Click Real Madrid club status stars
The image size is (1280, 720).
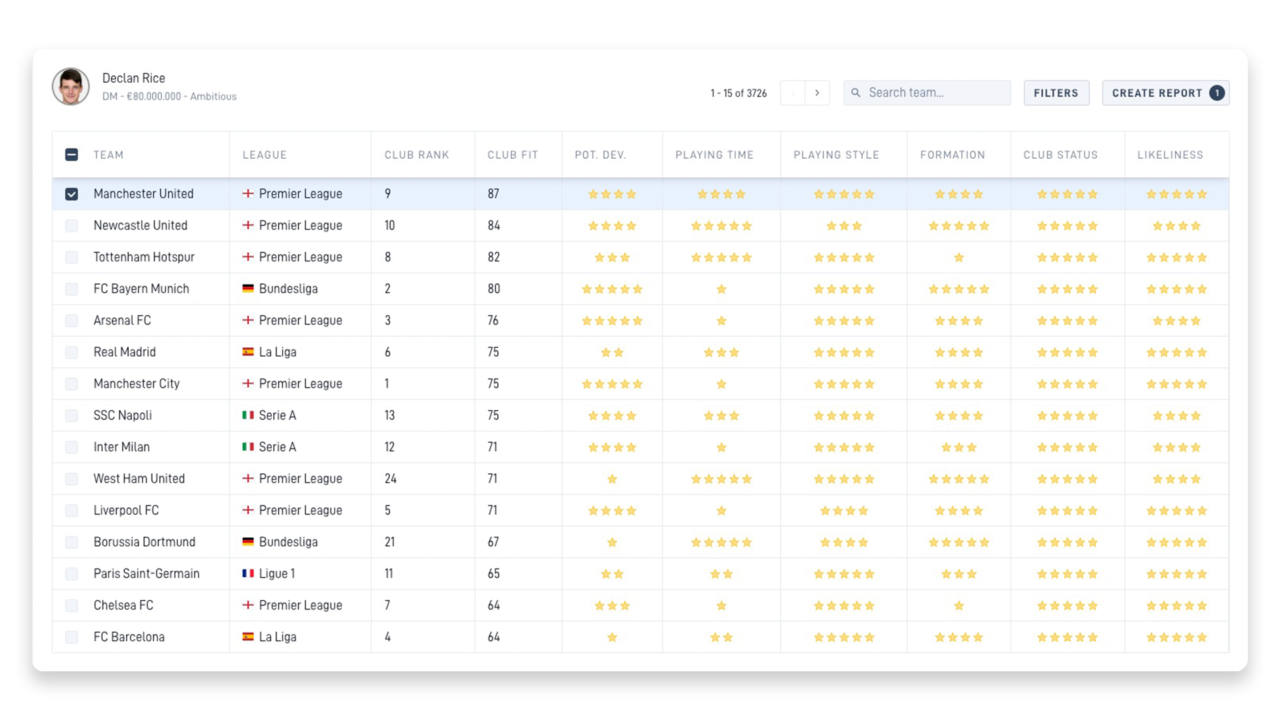(1067, 352)
